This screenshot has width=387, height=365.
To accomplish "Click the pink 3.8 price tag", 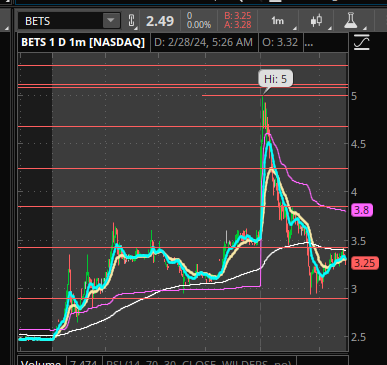I will point(362,210).
